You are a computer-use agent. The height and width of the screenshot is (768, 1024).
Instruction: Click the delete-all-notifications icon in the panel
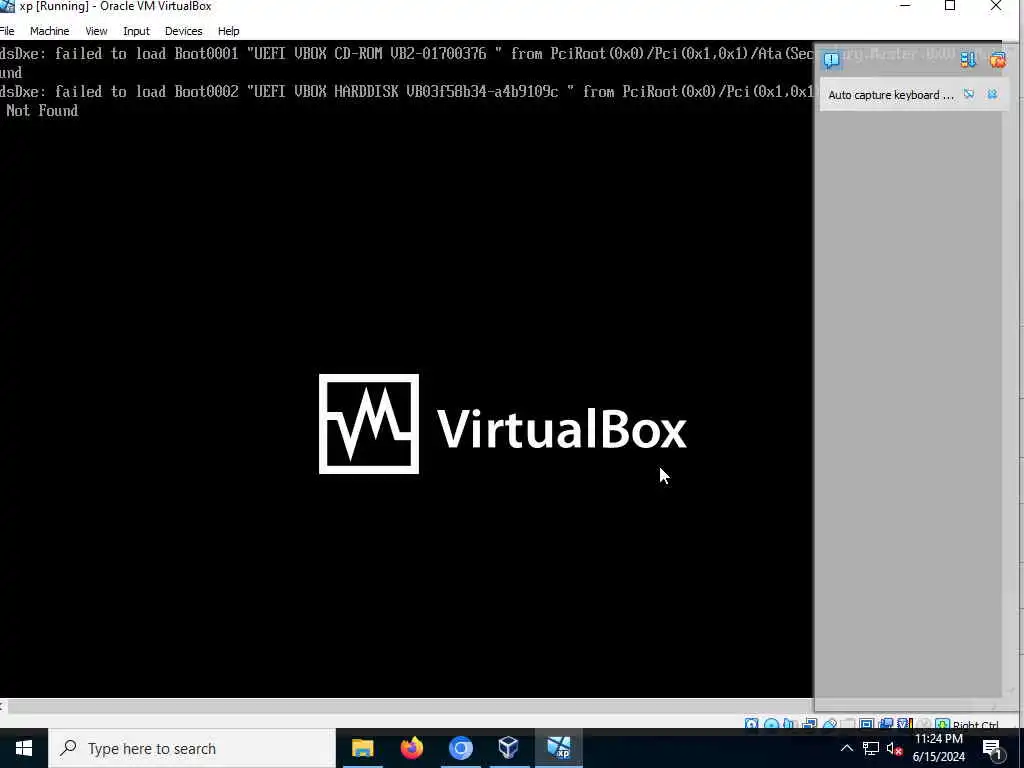[997, 60]
